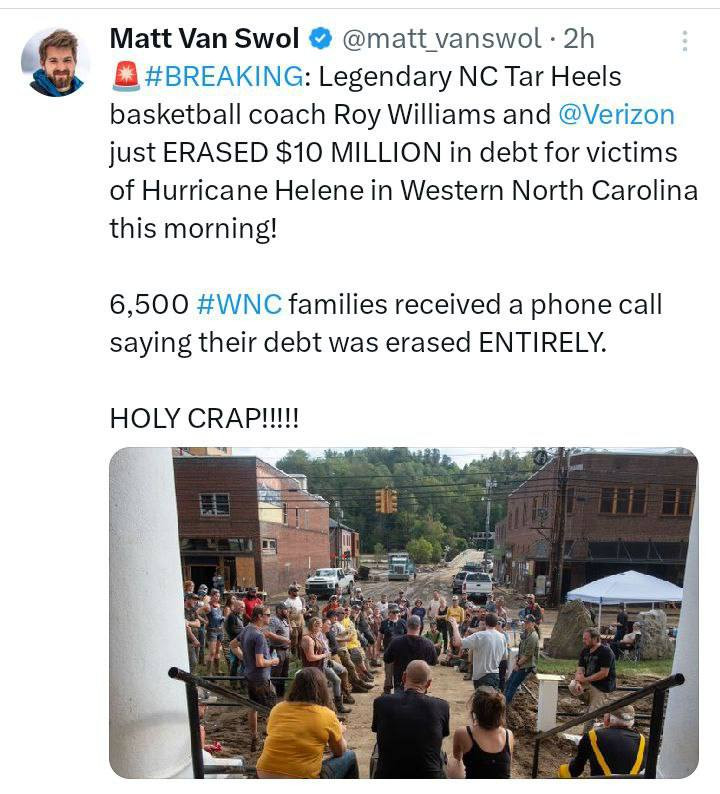The height and width of the screenshot is (794, 720).
Task: Open the attached photo at the crowd center
Action: click(404, 613)
